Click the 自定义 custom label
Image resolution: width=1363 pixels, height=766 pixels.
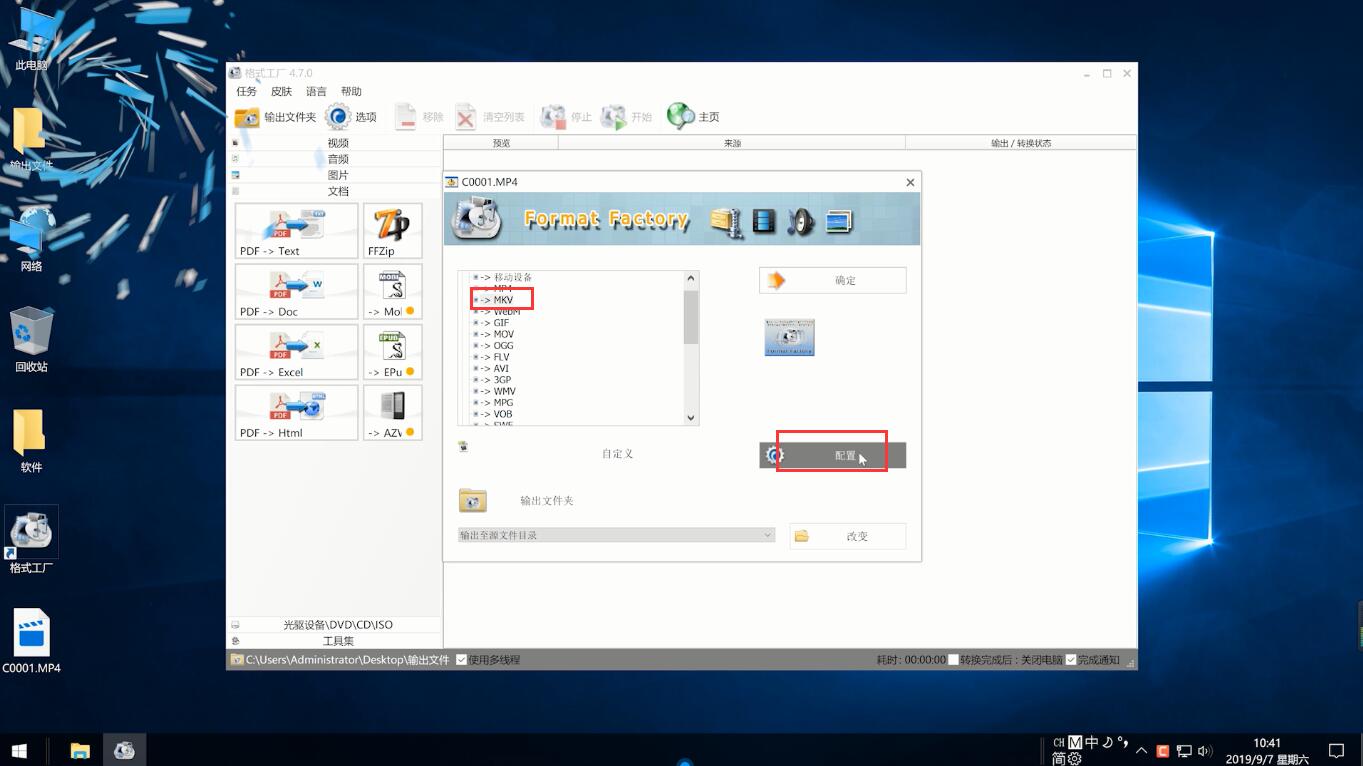point(617,454)
